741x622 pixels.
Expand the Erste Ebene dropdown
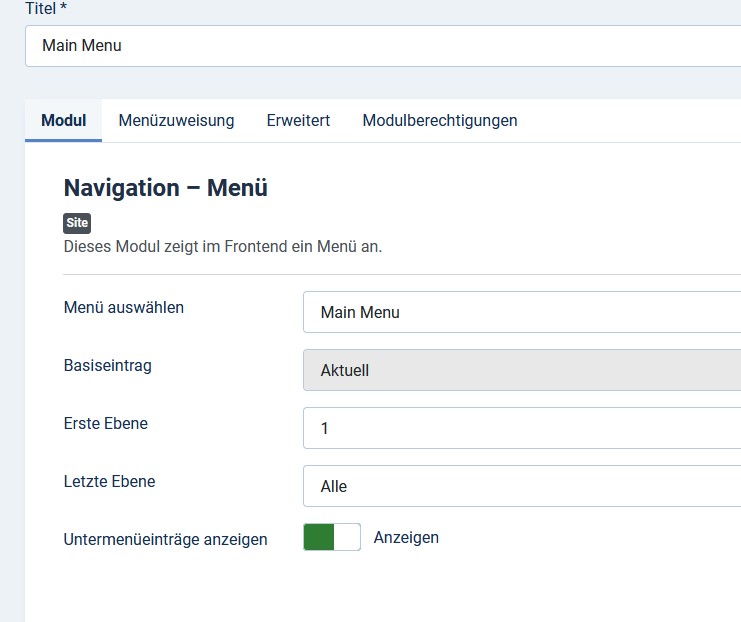(522, 428)
